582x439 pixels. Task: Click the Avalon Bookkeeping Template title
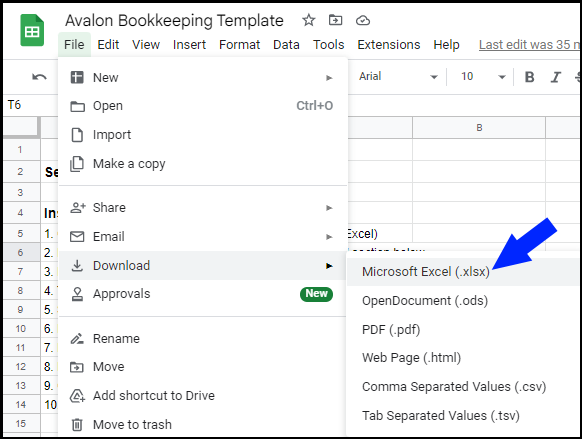174,20
